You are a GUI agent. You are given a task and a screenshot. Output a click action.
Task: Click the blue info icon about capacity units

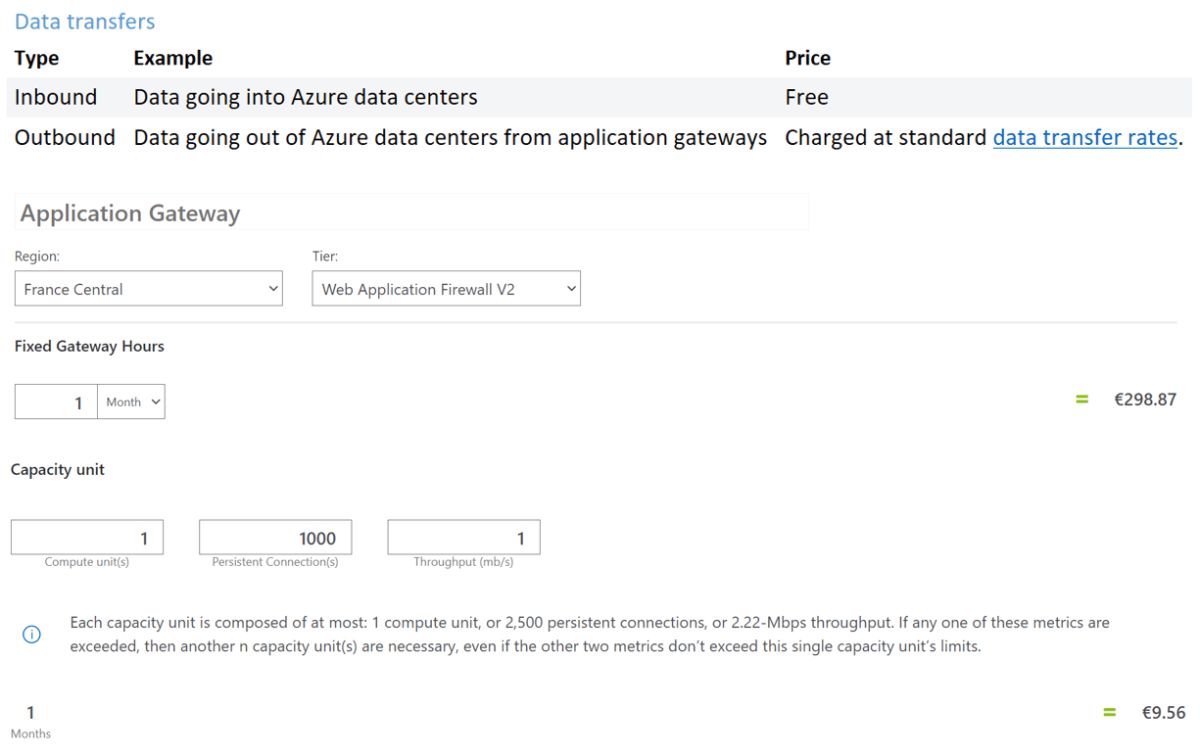coord(31,634)
